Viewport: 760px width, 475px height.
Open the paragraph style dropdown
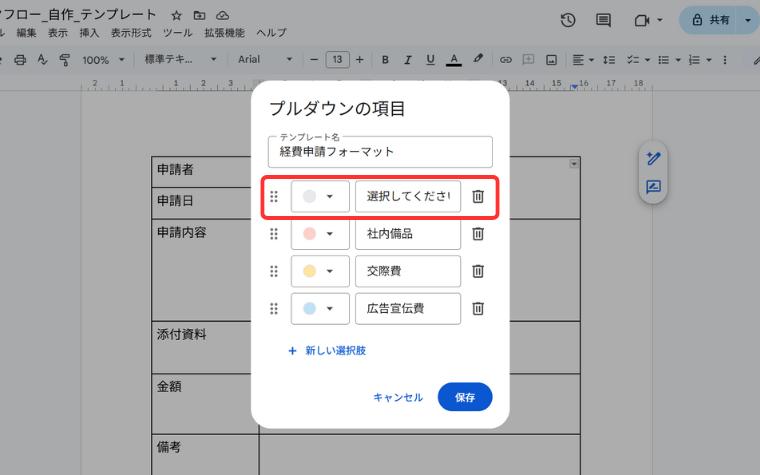tap(180, 60)
